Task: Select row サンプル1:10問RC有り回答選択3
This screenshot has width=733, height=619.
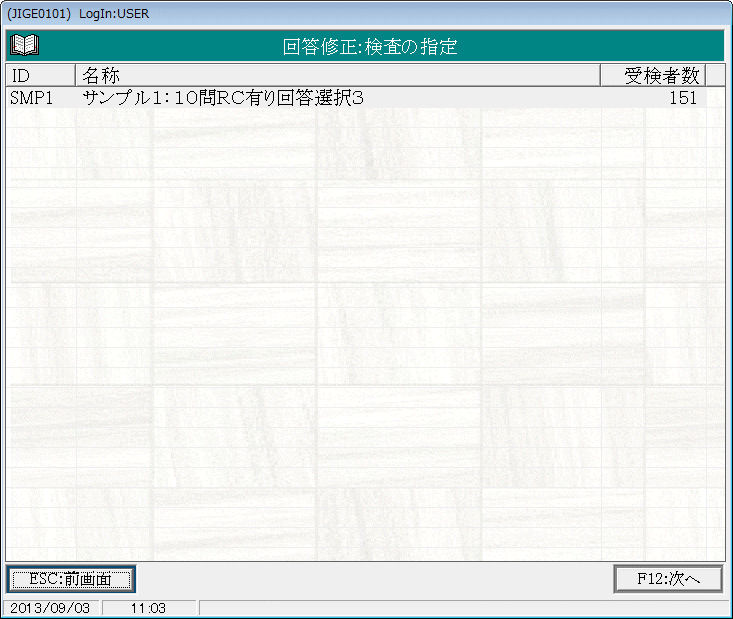Action: click(x=356, y=98)
